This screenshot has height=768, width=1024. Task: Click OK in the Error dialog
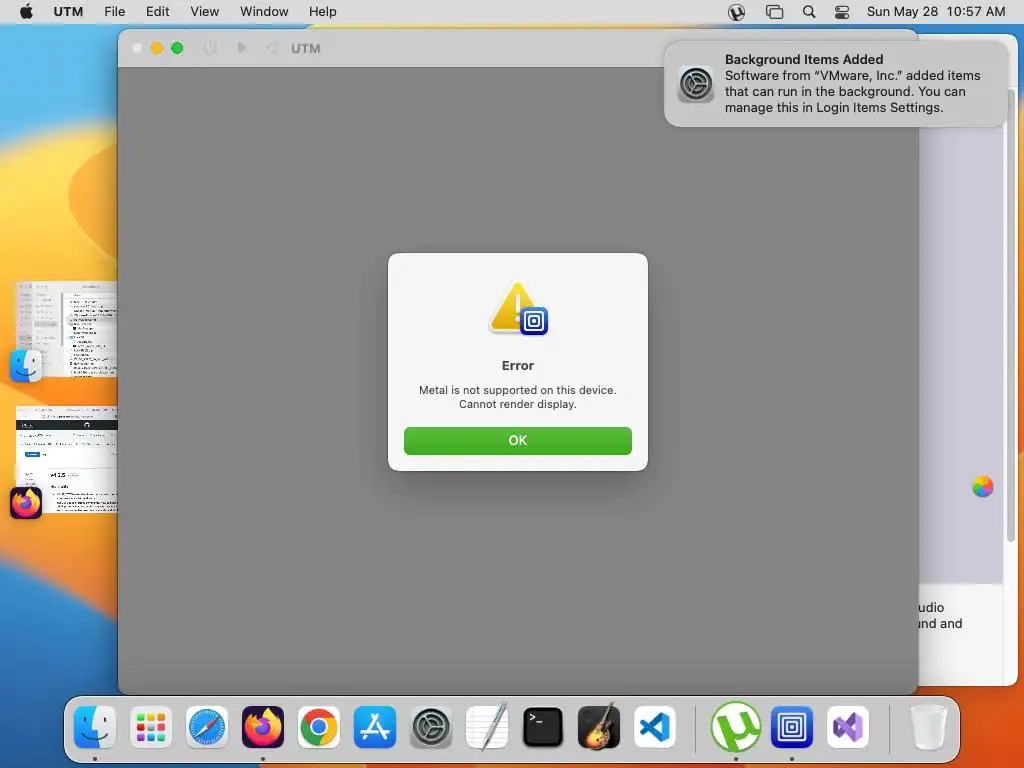[517, 441]
